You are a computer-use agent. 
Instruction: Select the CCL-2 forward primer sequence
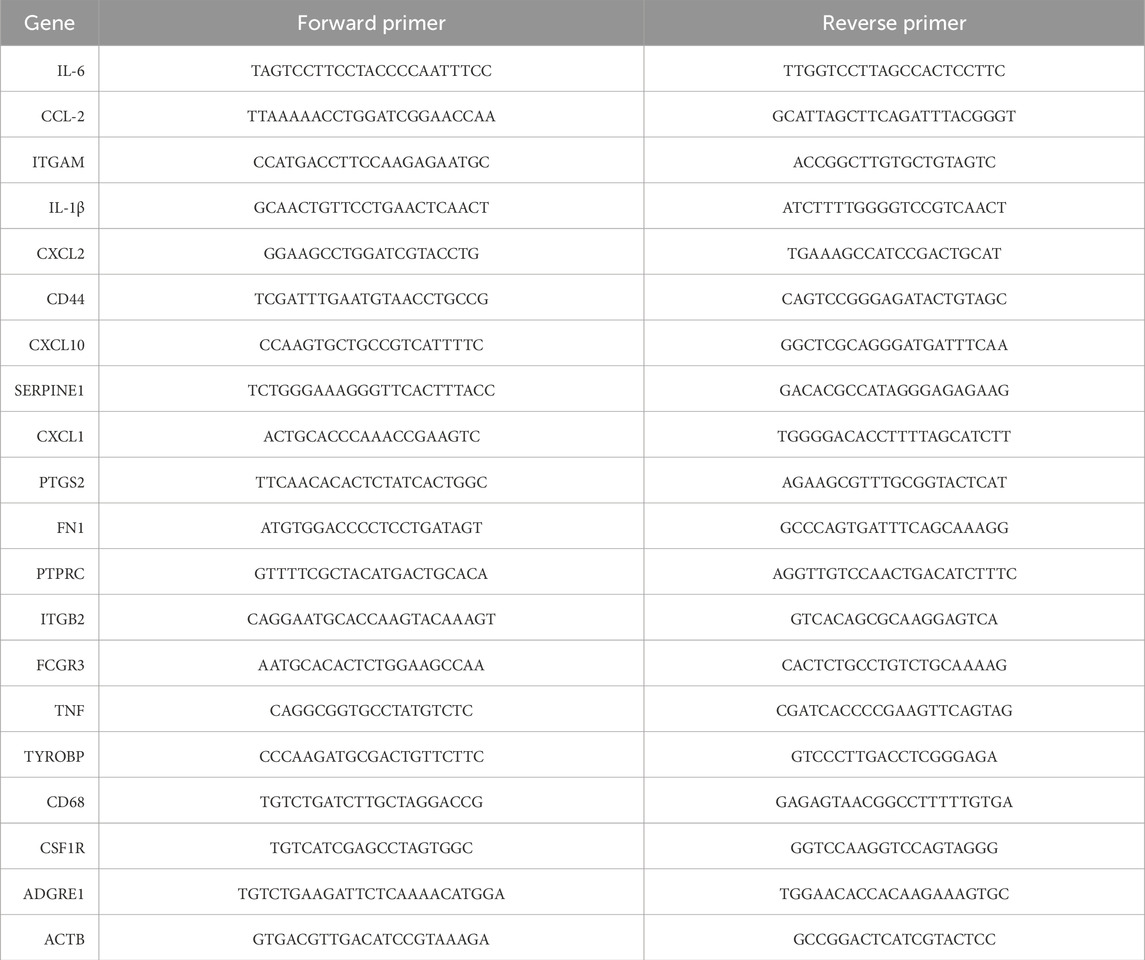tap(371, 117)
